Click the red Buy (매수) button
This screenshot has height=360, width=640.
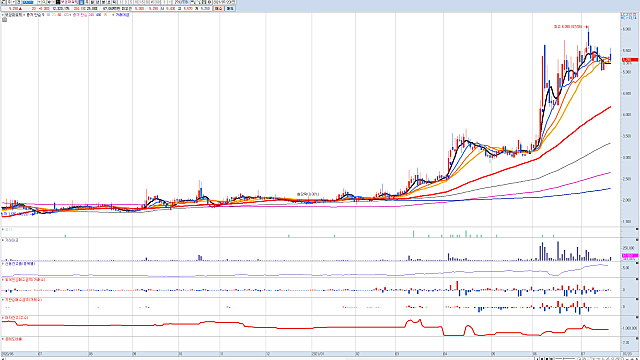point(218,8)
